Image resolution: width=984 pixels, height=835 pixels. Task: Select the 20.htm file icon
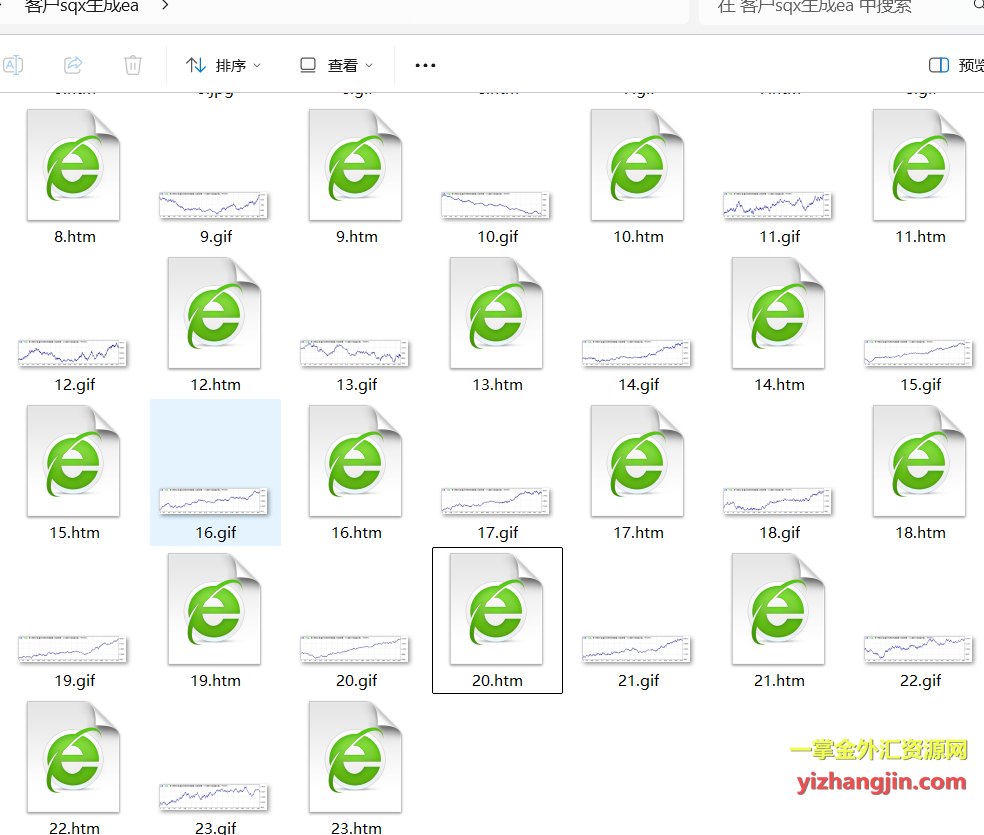pos(497,609)
